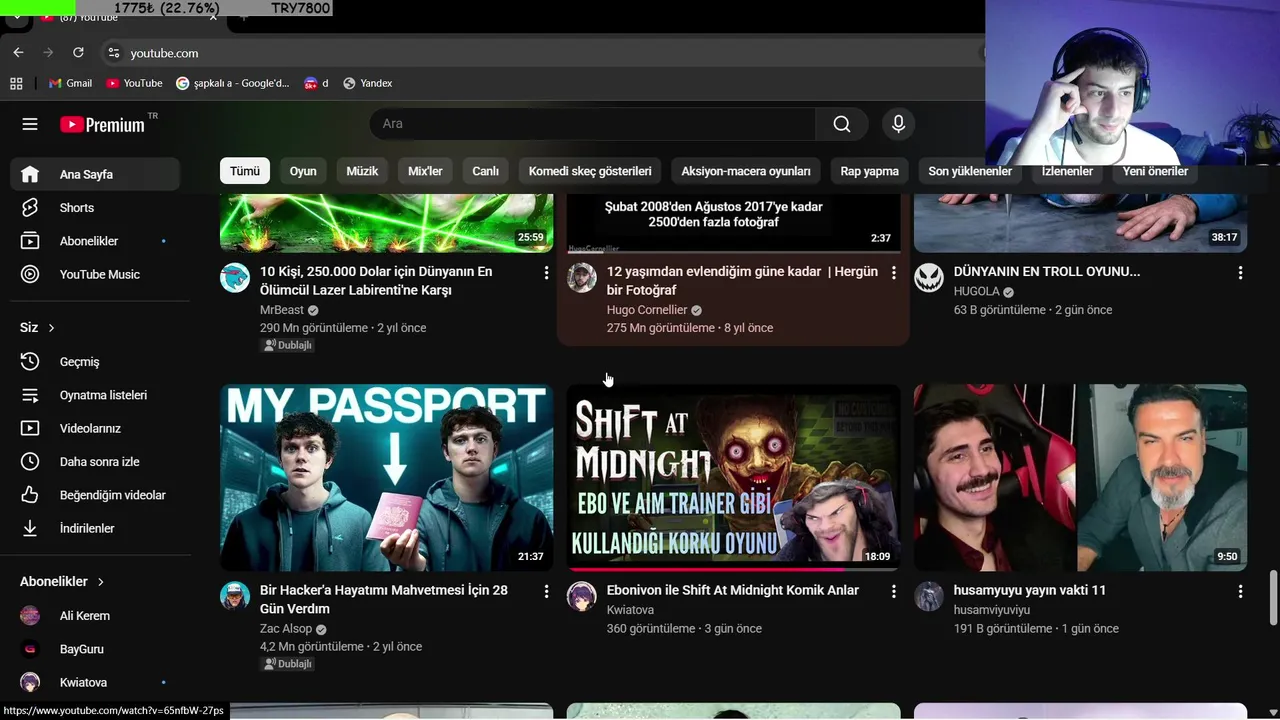Click the Oynatma listeleri playlist icon
Screen dimensions: 1280x720
pyautogui.click(x=30, y=395)
